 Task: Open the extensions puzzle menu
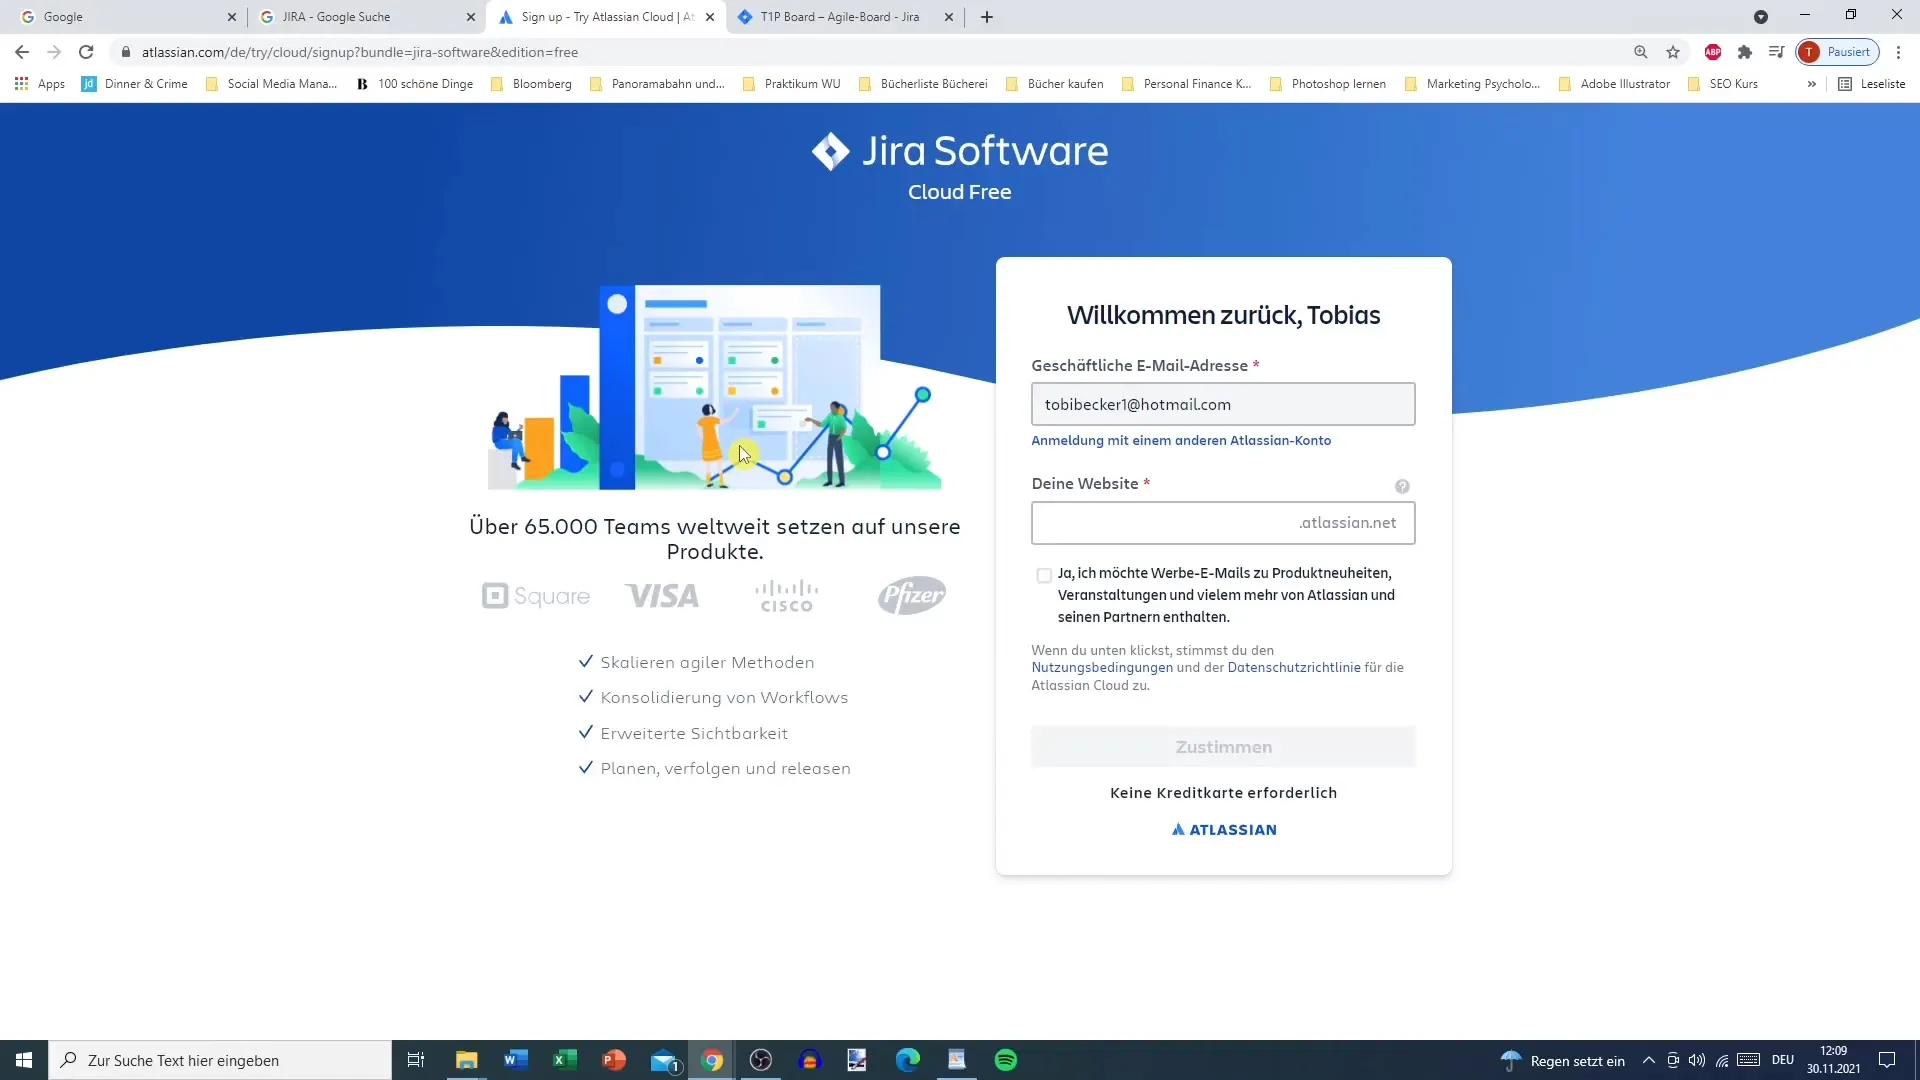pos(1745,52)
